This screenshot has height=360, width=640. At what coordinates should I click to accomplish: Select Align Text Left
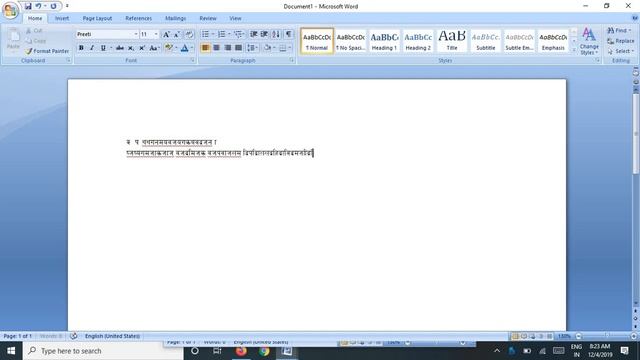[x=205, y=48]
